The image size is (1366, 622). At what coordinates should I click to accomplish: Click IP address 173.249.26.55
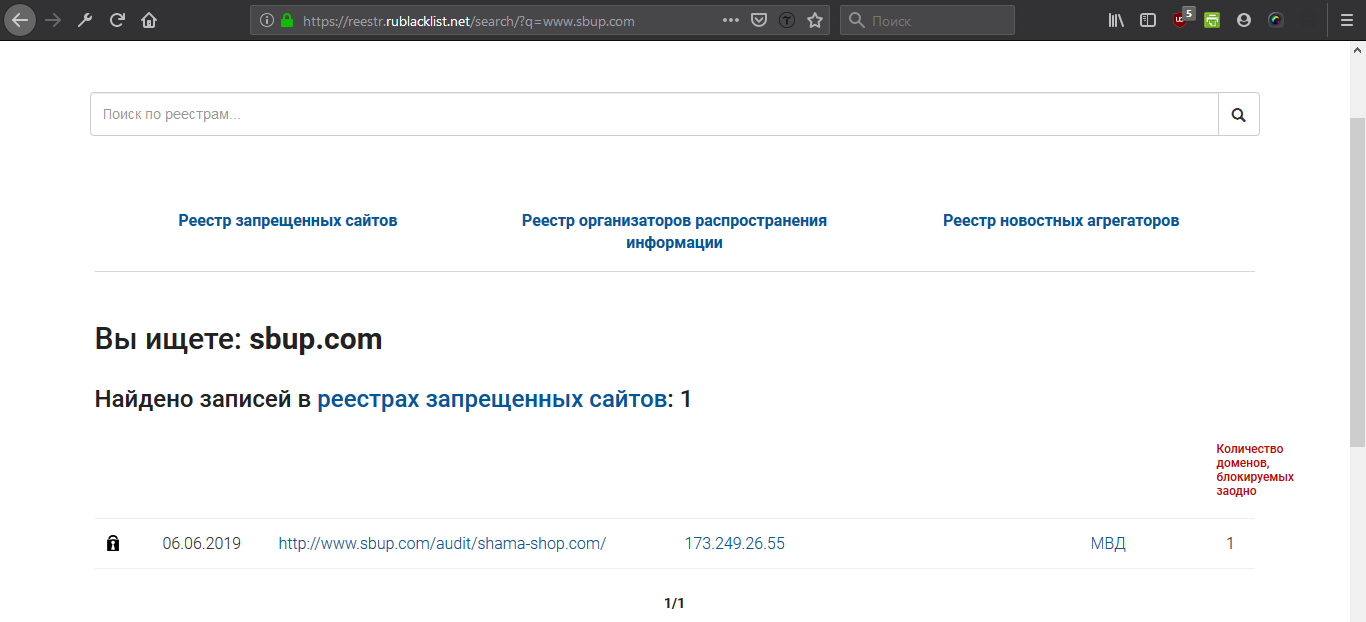(x=735, y=544)
